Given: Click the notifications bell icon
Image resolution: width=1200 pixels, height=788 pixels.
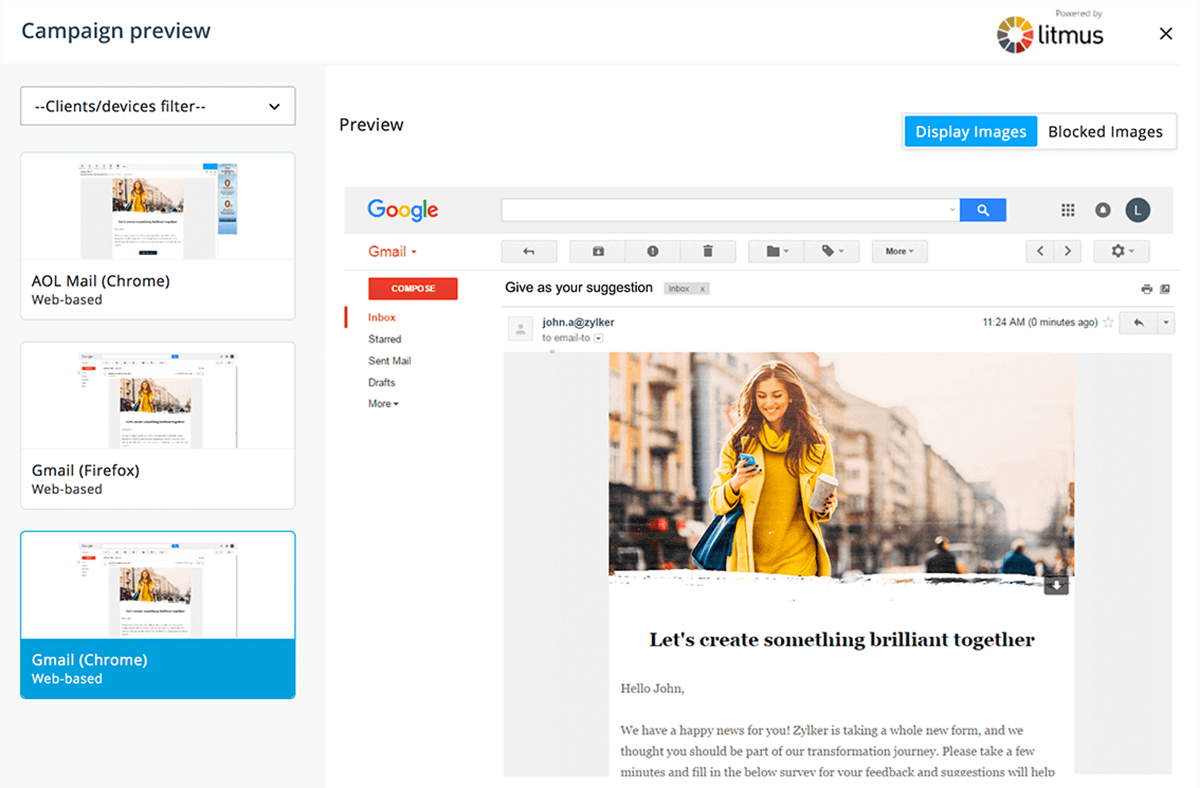Looking at the screenshot, I should point(1103,210).
